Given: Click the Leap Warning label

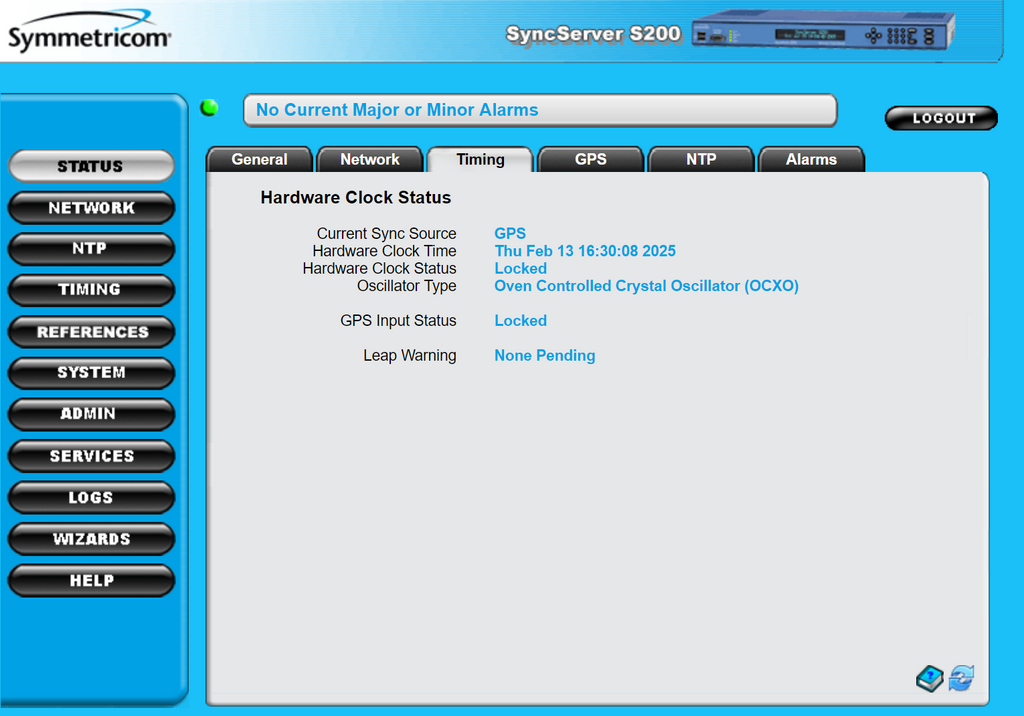Looking at the screenshot, I should point(410,355).
